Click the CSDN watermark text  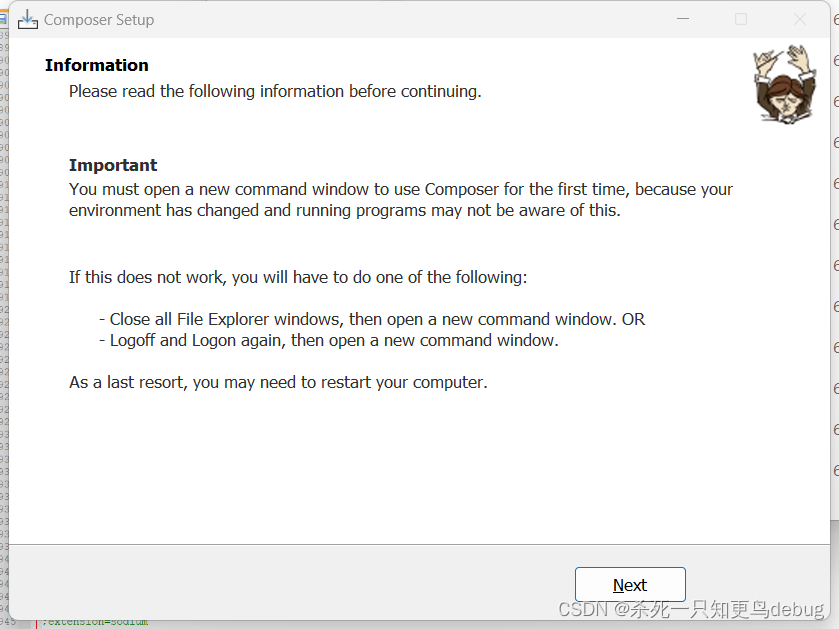pyautogui.click(x=690, y=609)
